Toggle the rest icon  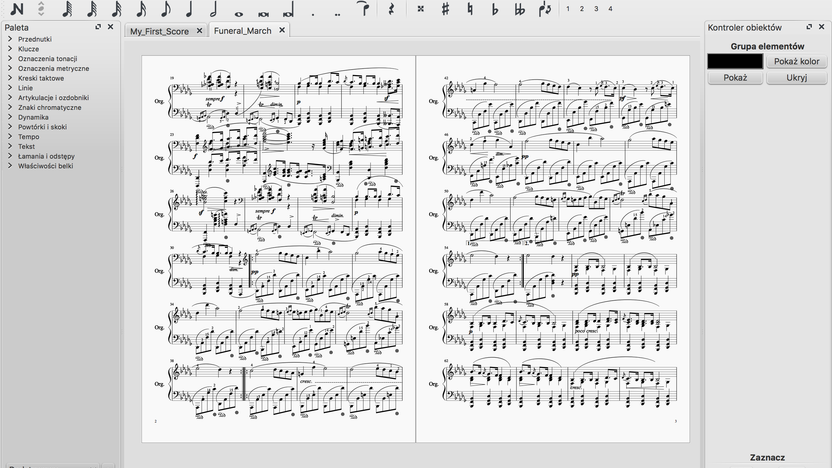pos(392,8)
